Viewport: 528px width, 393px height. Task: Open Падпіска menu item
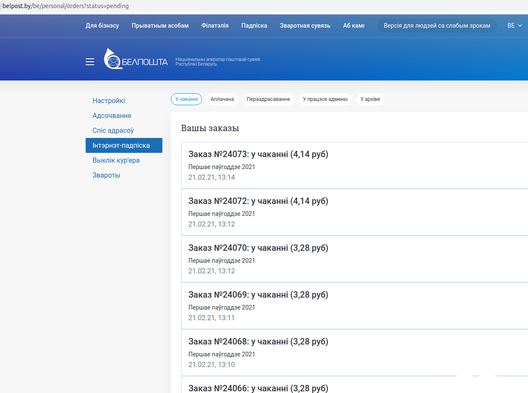[254, 26]
